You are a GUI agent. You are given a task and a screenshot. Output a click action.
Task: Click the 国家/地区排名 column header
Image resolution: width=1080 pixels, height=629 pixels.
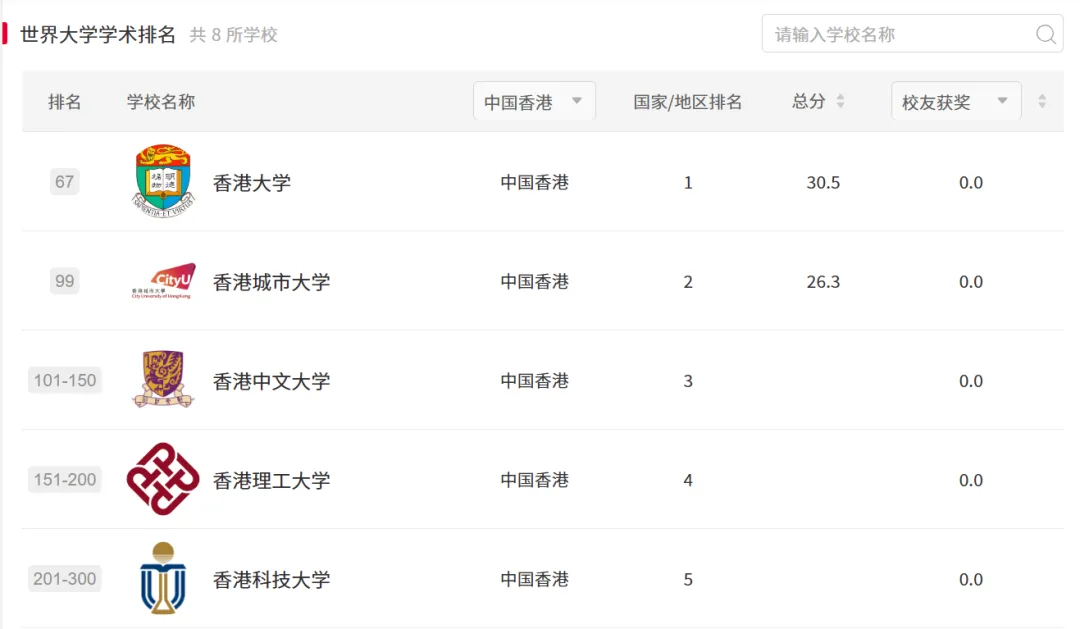[688, 102]
